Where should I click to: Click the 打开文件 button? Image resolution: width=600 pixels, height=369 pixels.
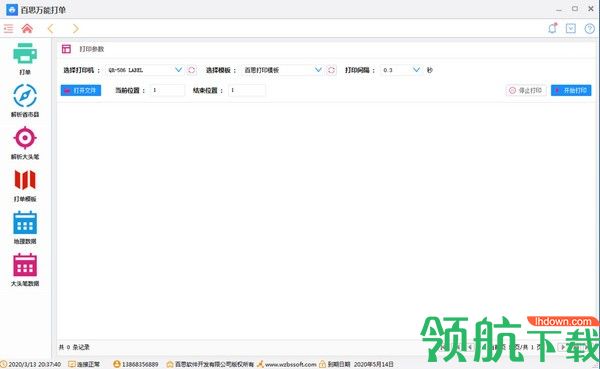click(81, 90)
